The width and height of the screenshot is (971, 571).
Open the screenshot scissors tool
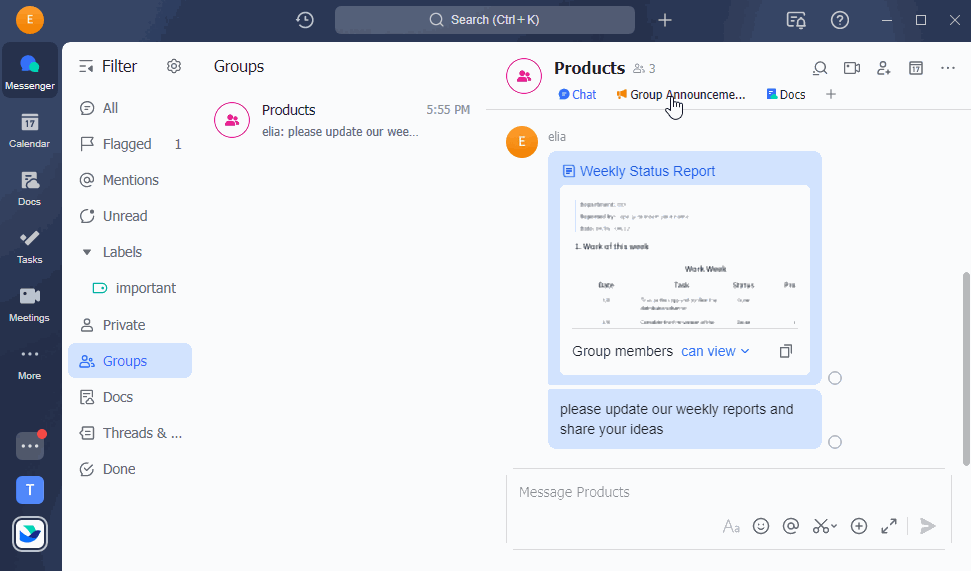(x=820, y=526)
